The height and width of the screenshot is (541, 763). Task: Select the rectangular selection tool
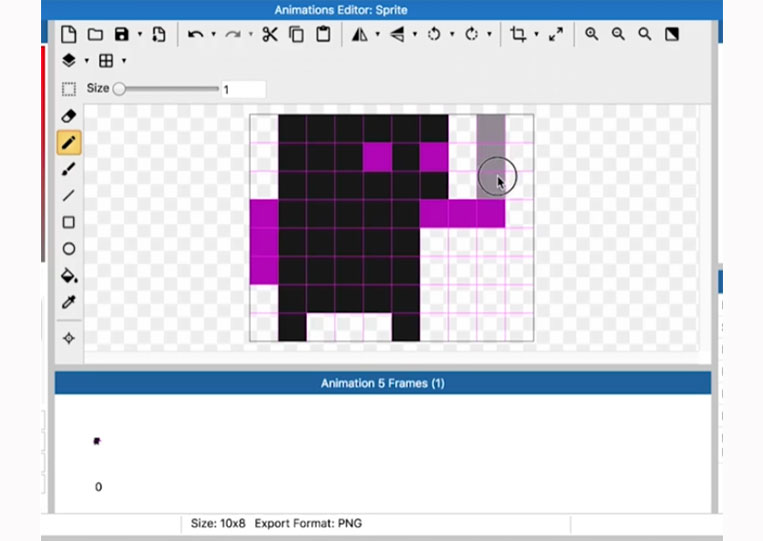tap(69, 89)
